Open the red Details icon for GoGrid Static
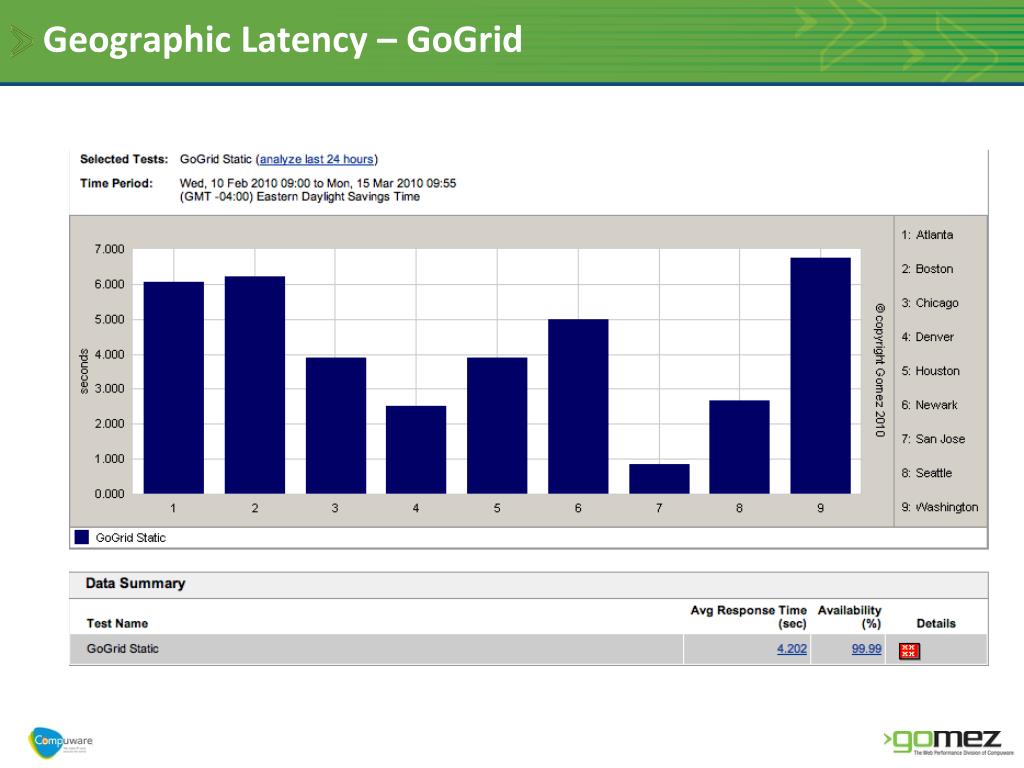 pyautogui.click(x=909, y=651)
